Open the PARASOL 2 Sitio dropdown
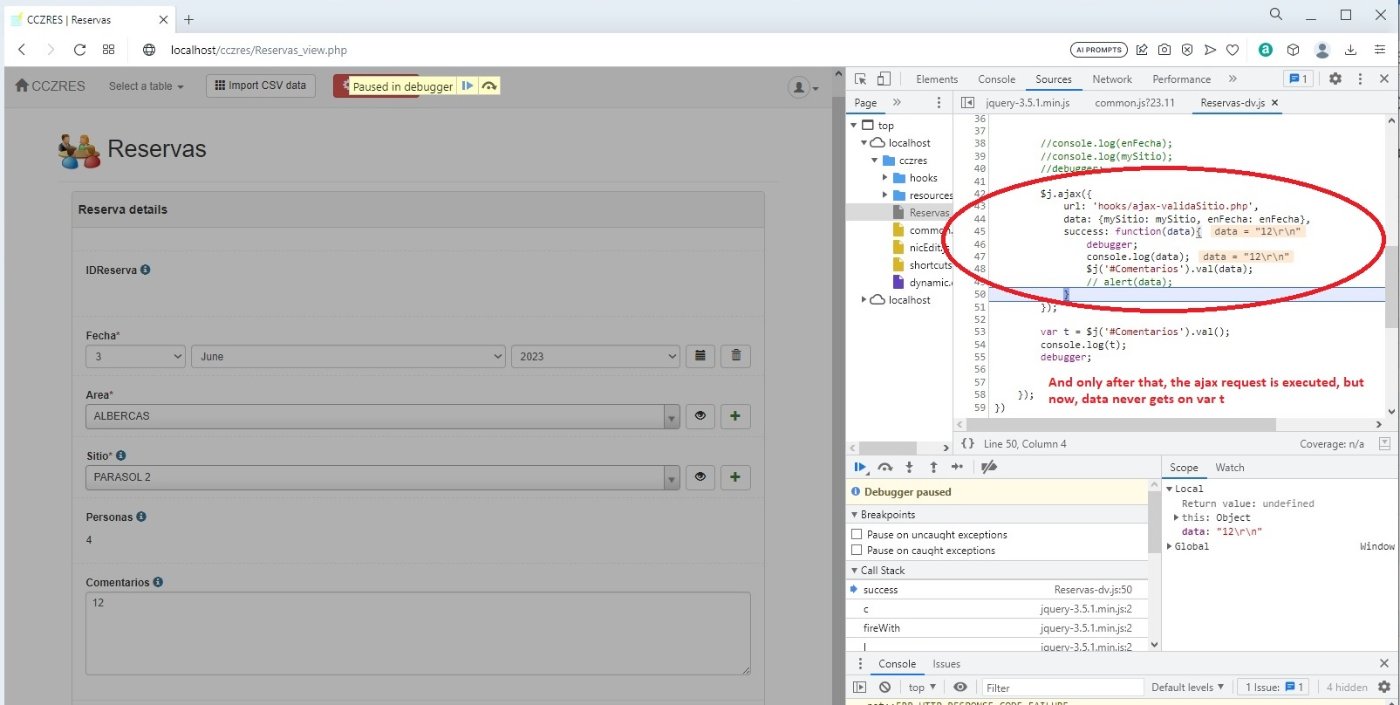The width and height of the screenshot is (1400, 705). 383,478
